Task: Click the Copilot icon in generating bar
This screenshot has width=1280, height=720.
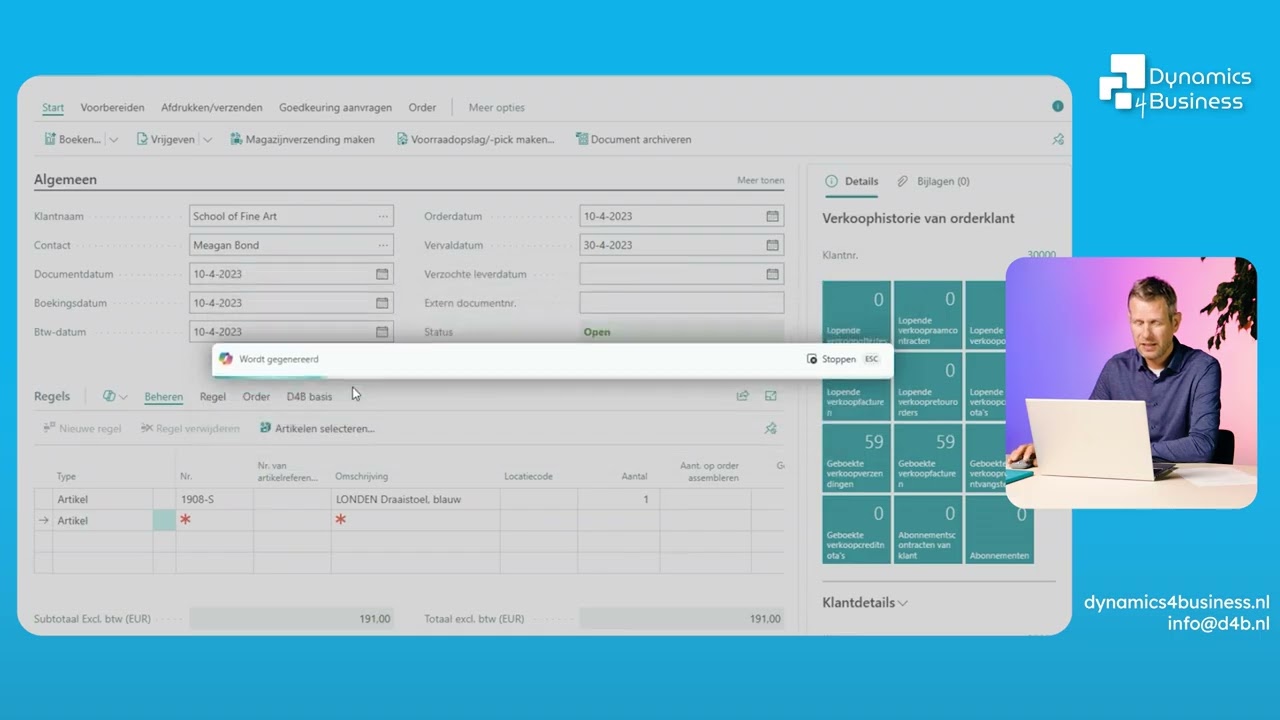Action: coord(226,359)
